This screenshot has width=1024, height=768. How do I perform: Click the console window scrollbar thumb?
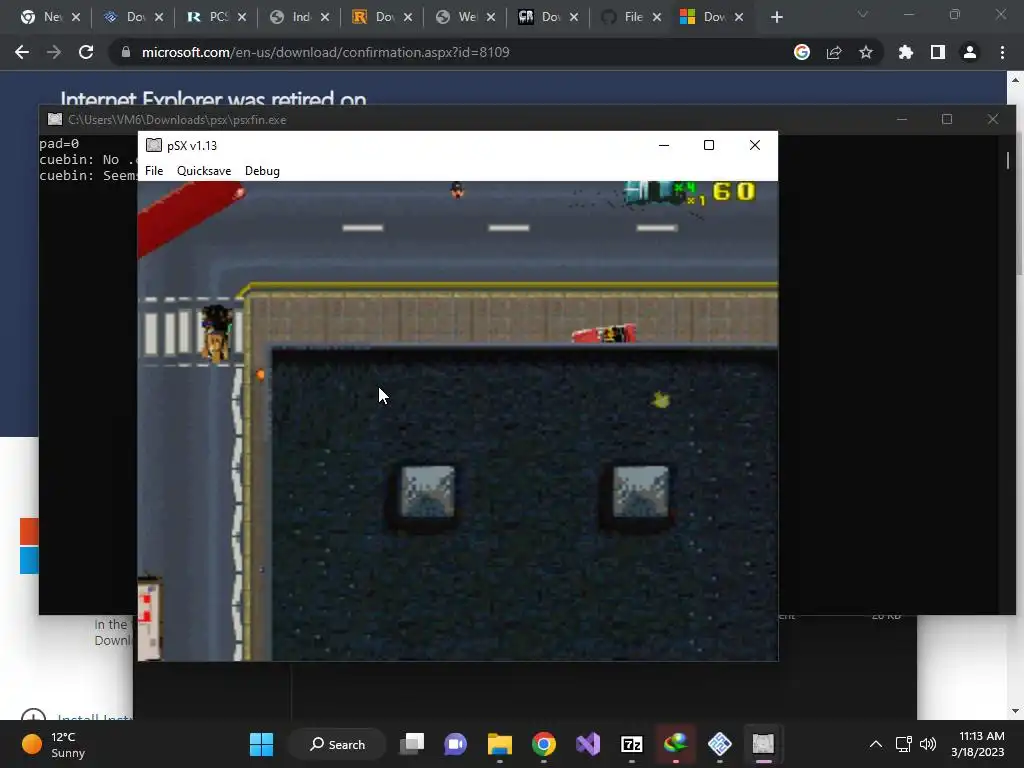pos(1008,160)
